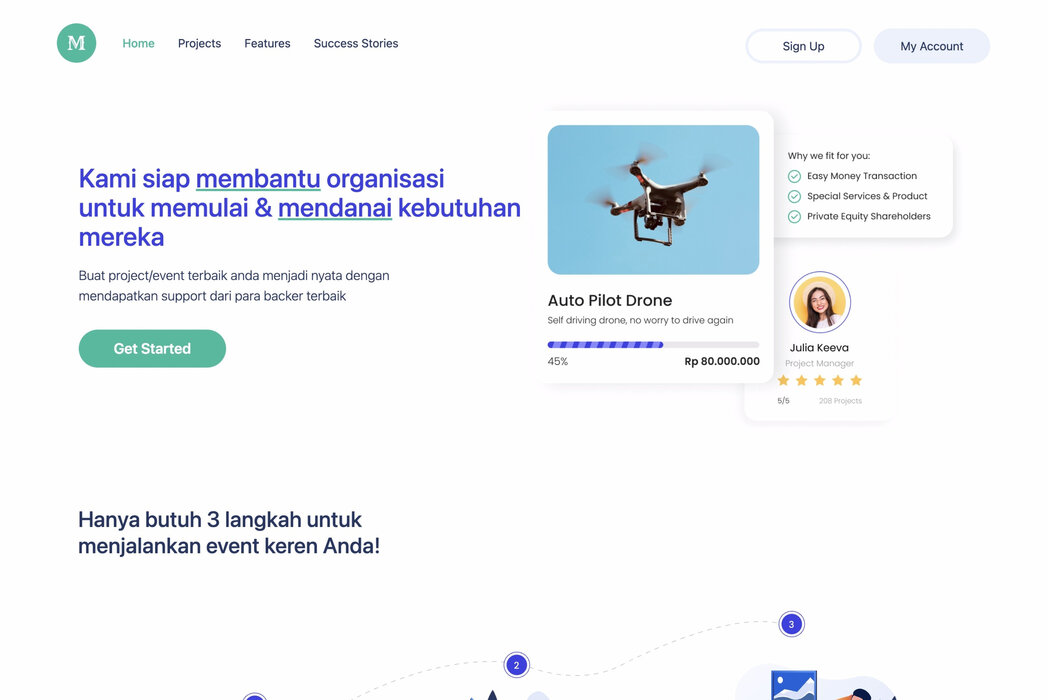
Task: Click the 208 Projects text
Action: pos(840,401)
